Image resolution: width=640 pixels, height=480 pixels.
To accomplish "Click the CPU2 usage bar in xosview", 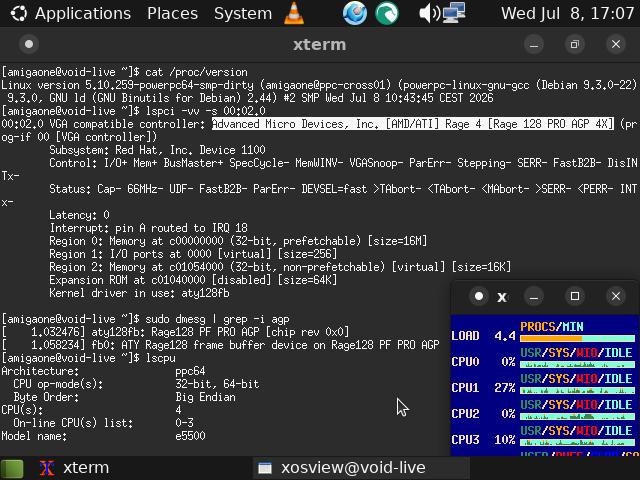I will click(577, 417).
